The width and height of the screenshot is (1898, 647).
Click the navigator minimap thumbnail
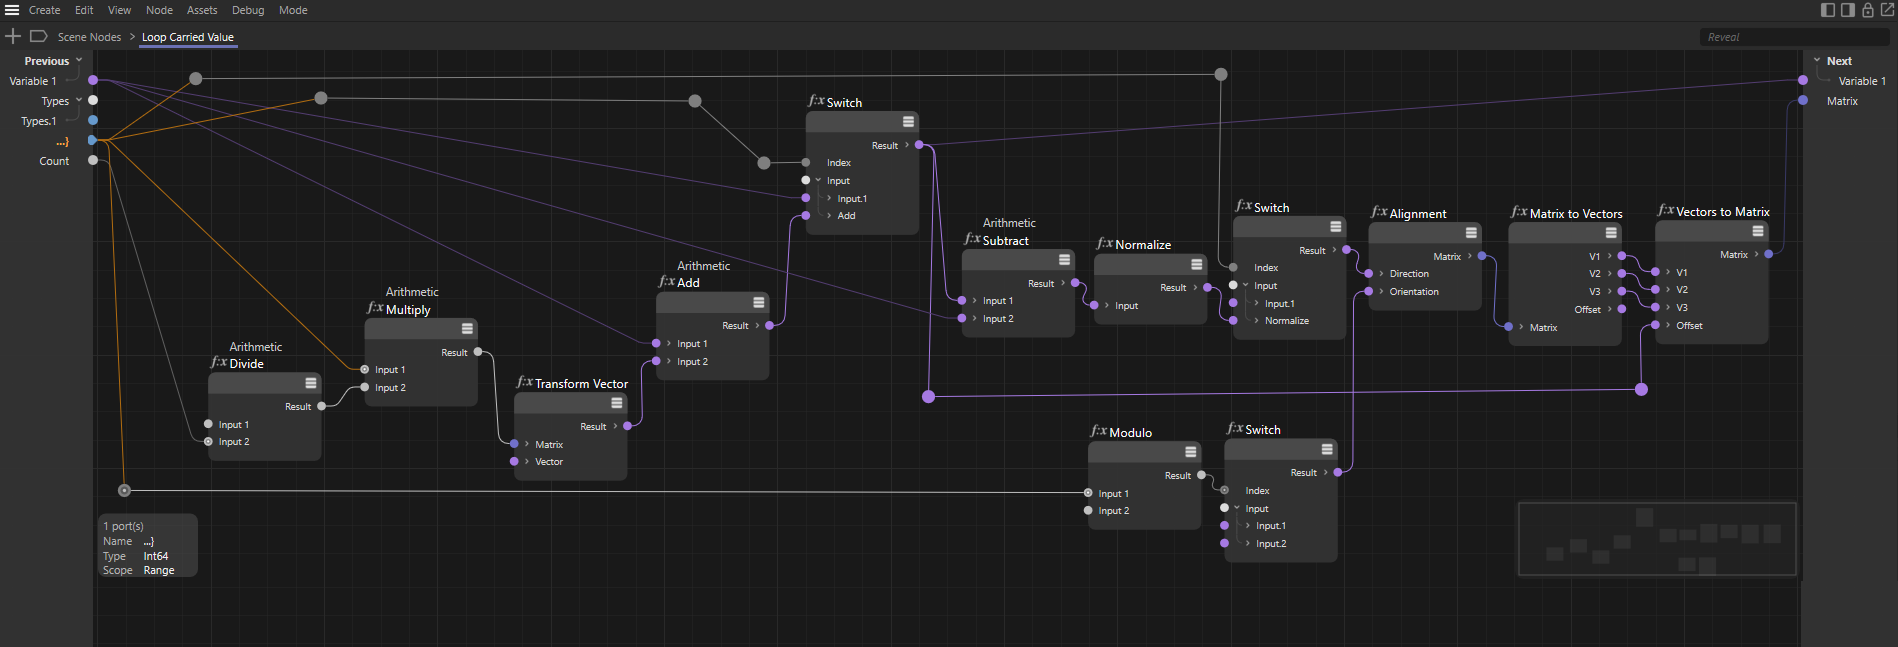(1657, 539)
